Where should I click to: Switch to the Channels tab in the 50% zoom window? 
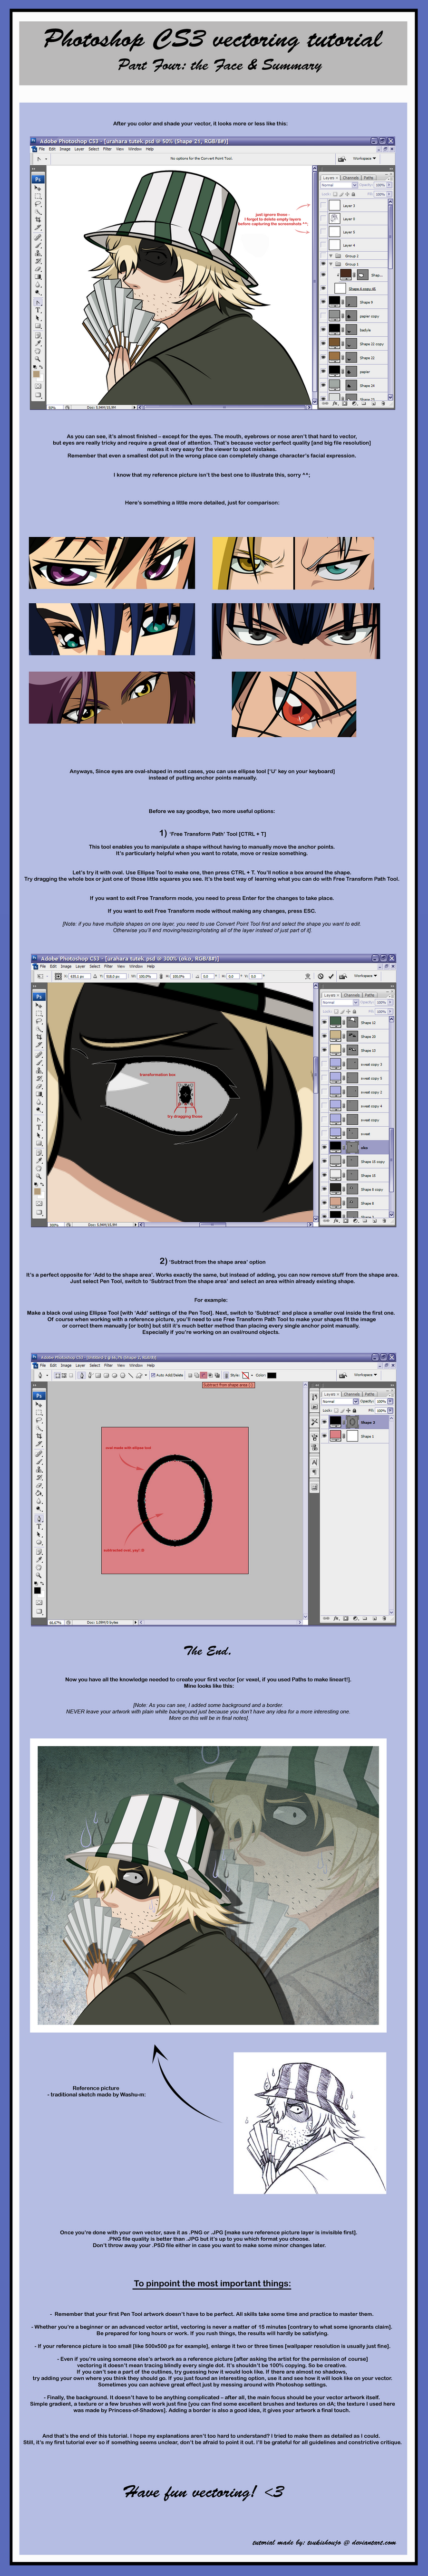pyautogui.click(x=351, y=178)
